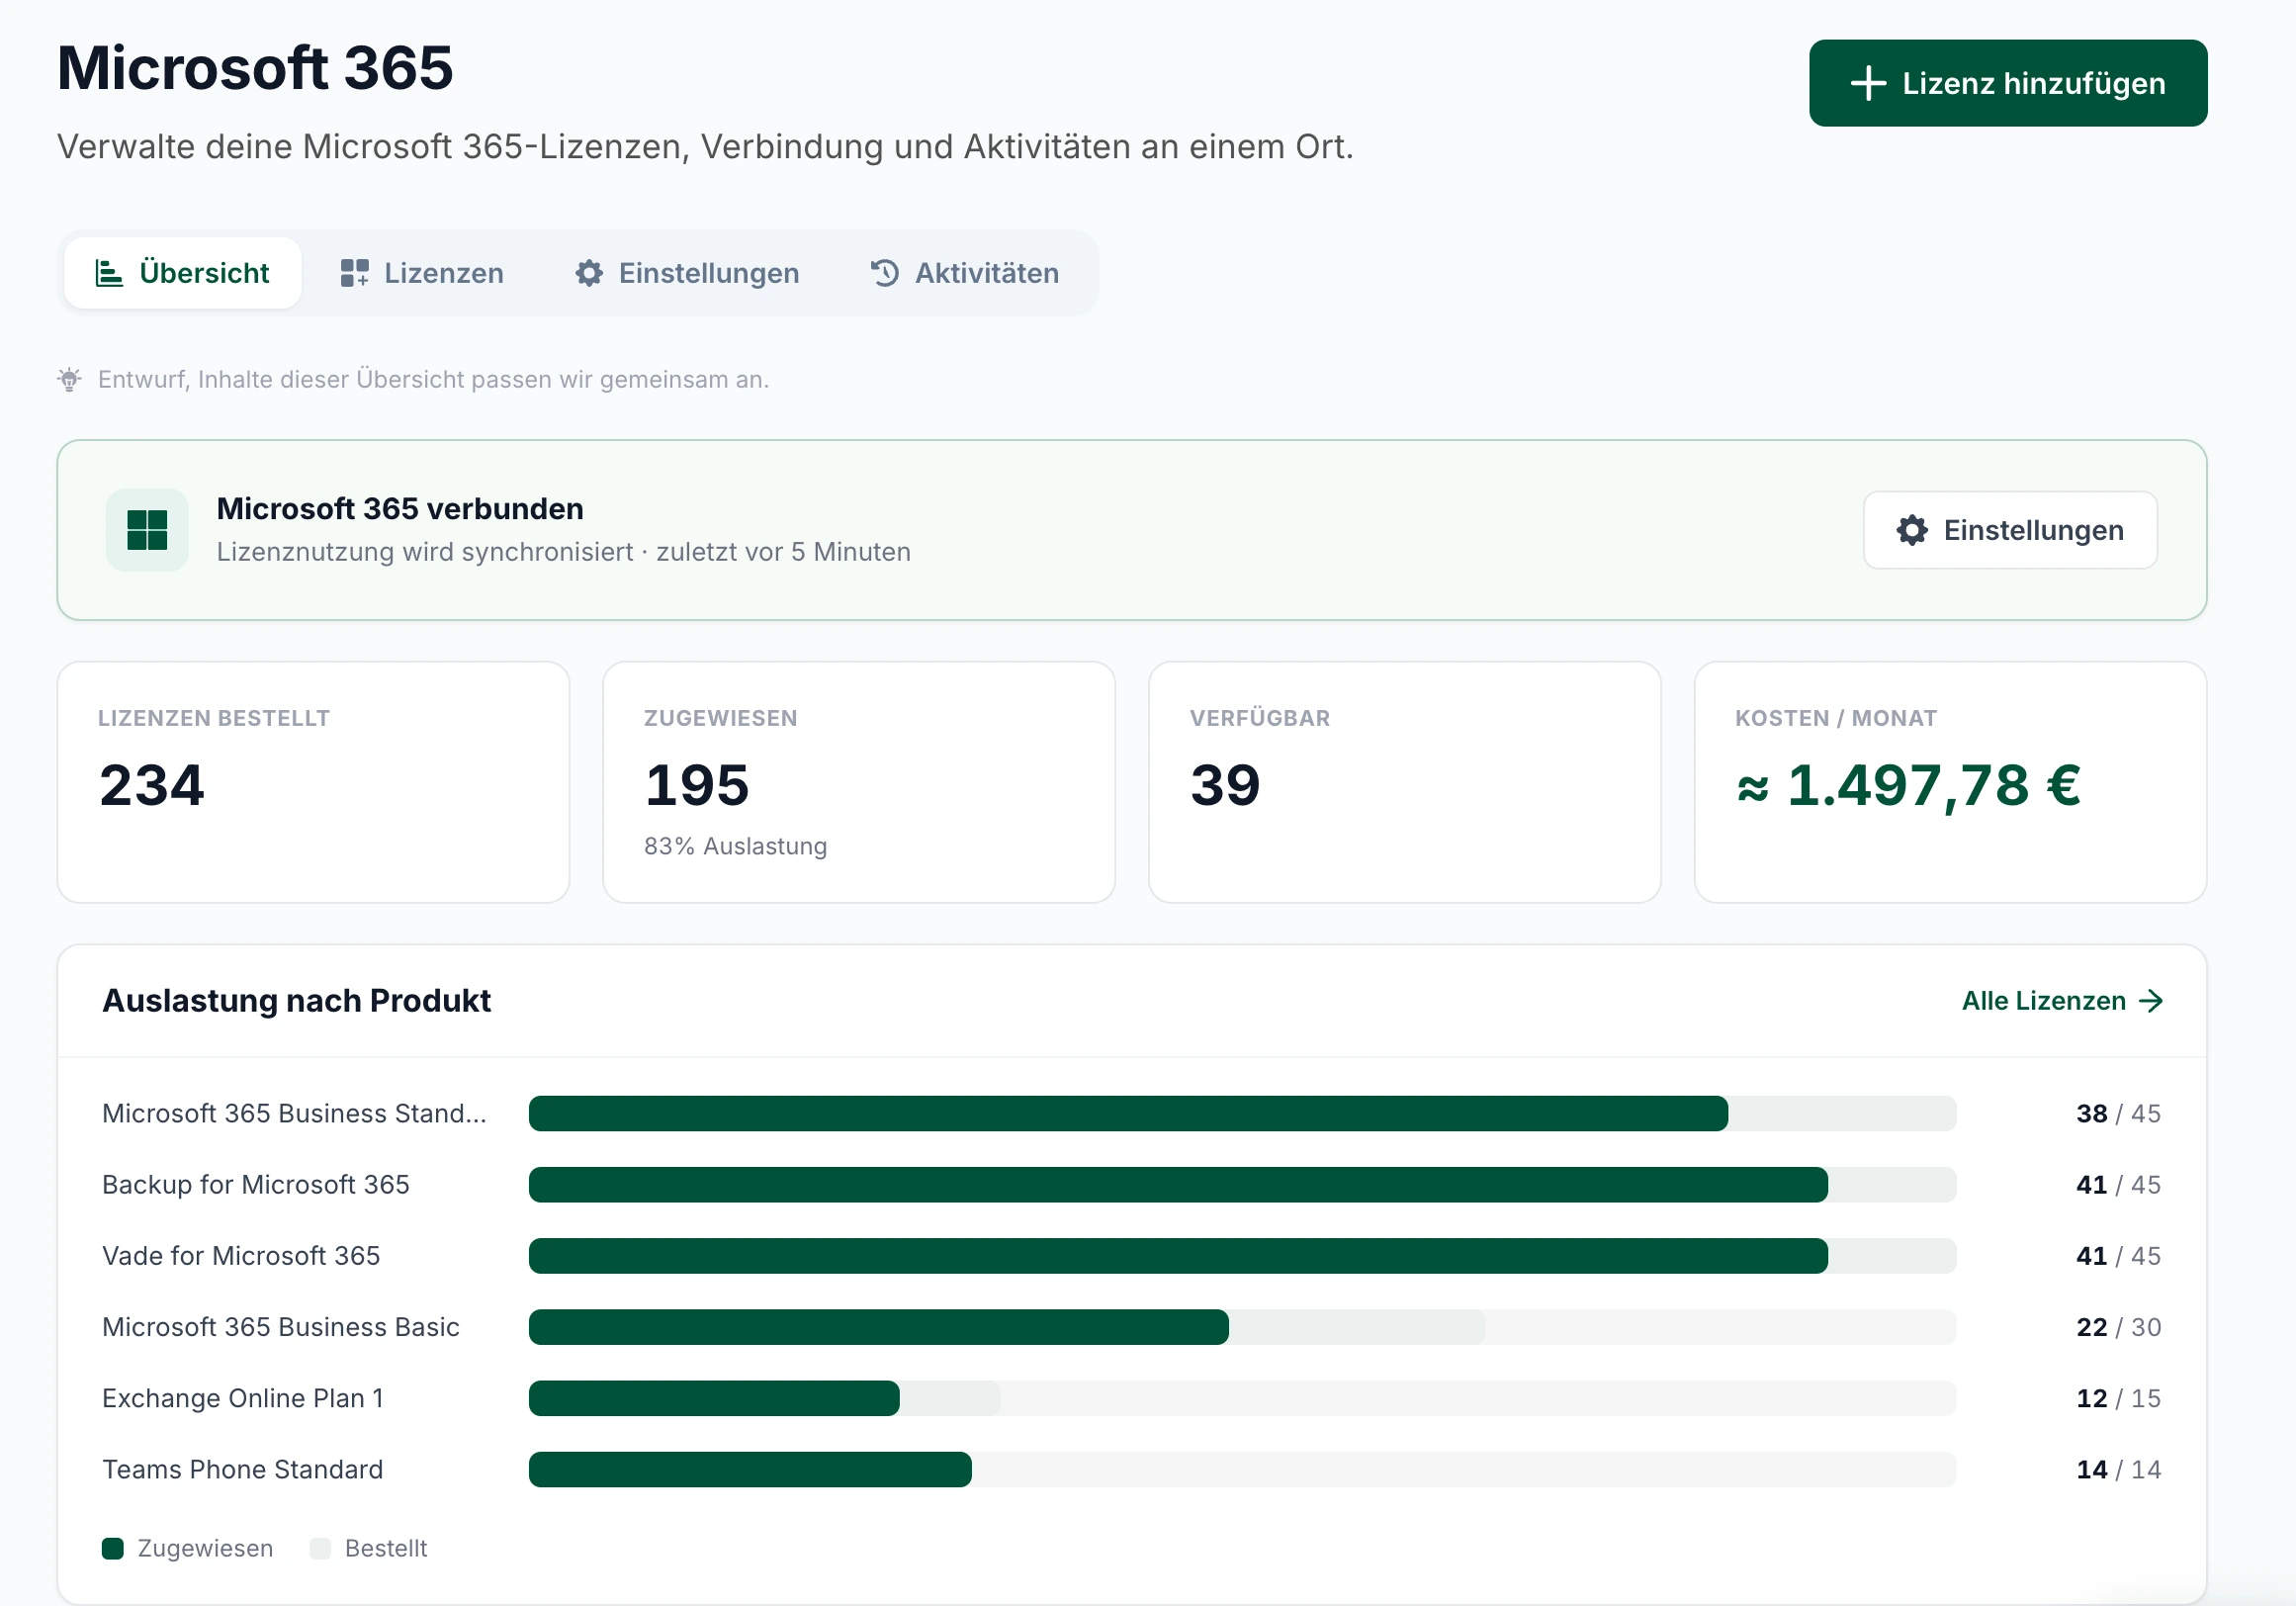Click the arrow icon next to Alle Lizenzen
Screen dimensions: 2296x1606
[2151, 1001]
